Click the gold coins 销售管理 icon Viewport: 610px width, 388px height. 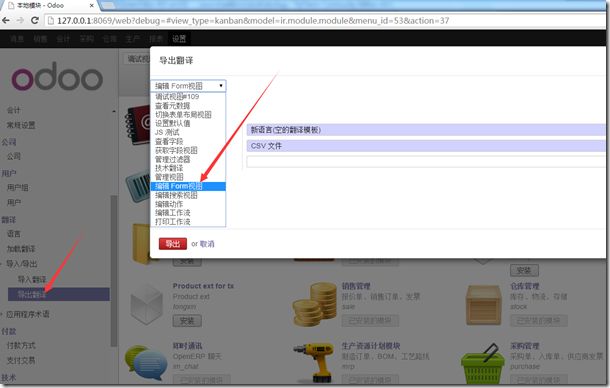[314, 304]
